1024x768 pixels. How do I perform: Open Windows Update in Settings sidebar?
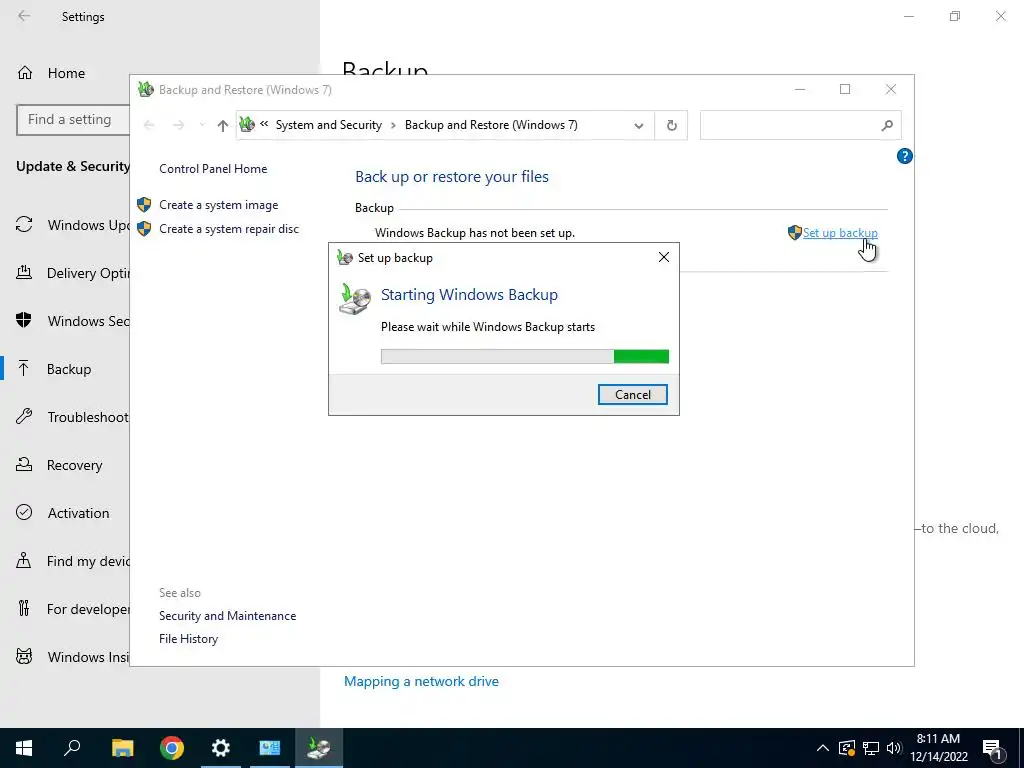click(x=72, y=225)
